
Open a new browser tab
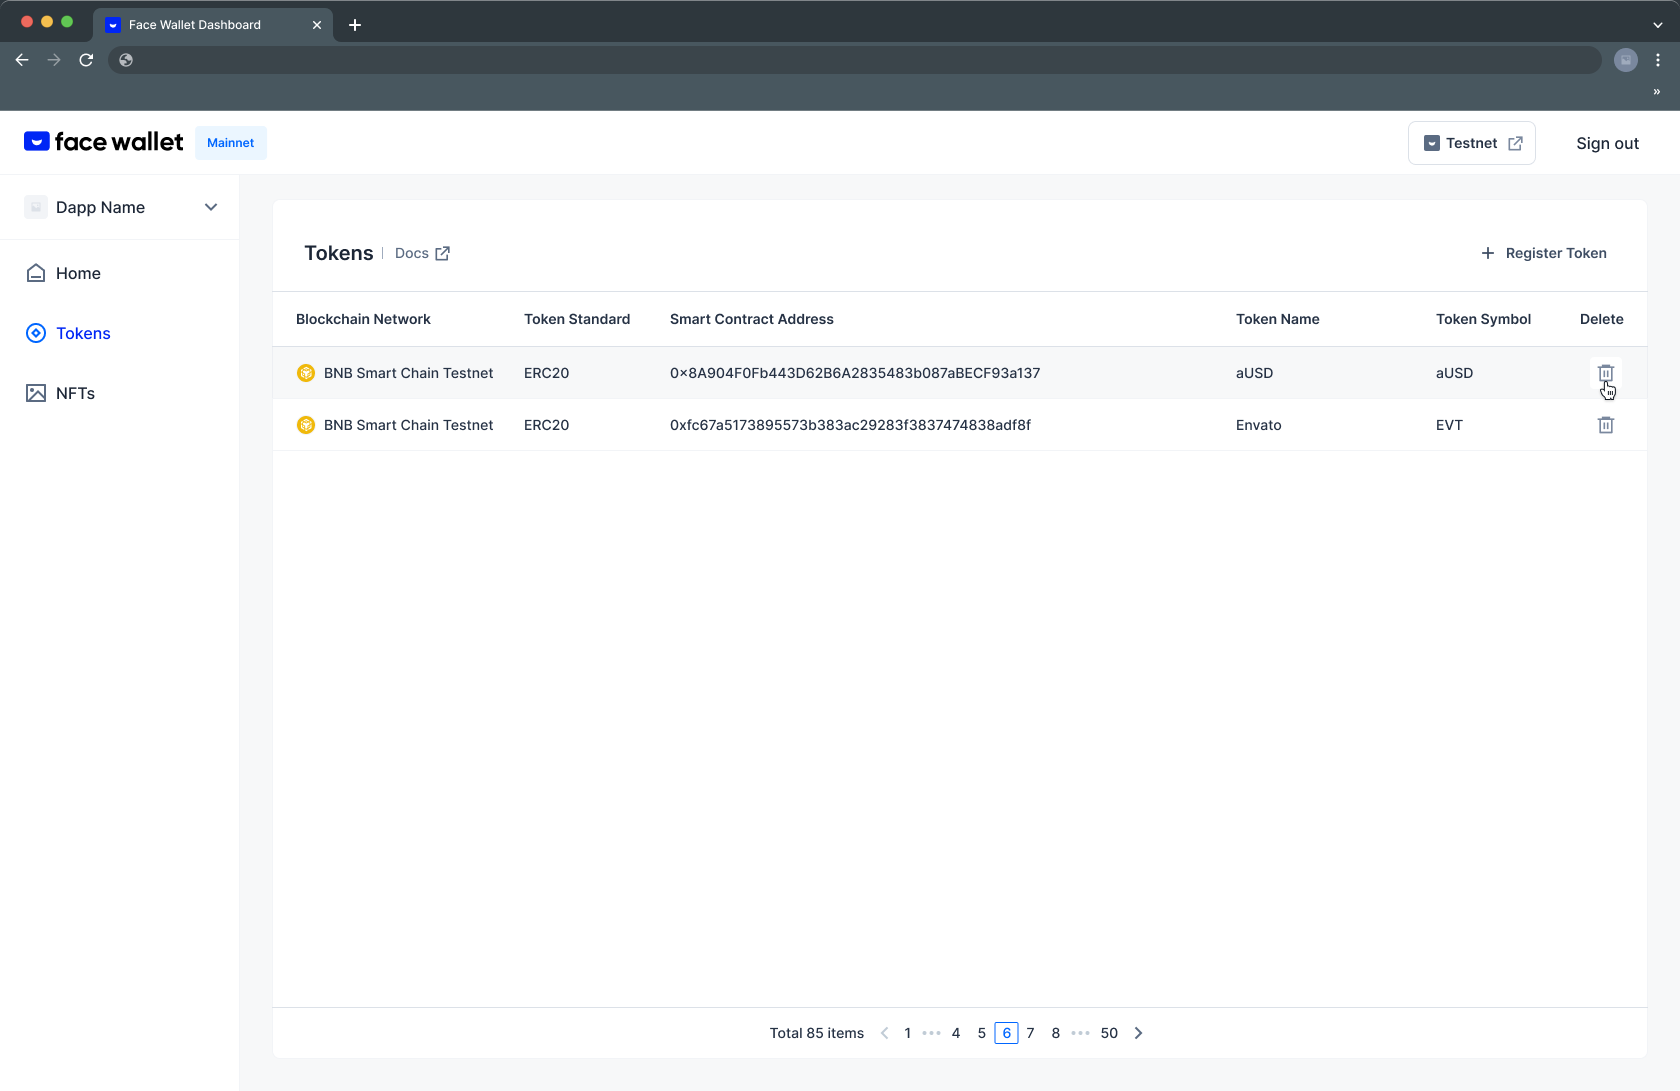click(355, 25)
